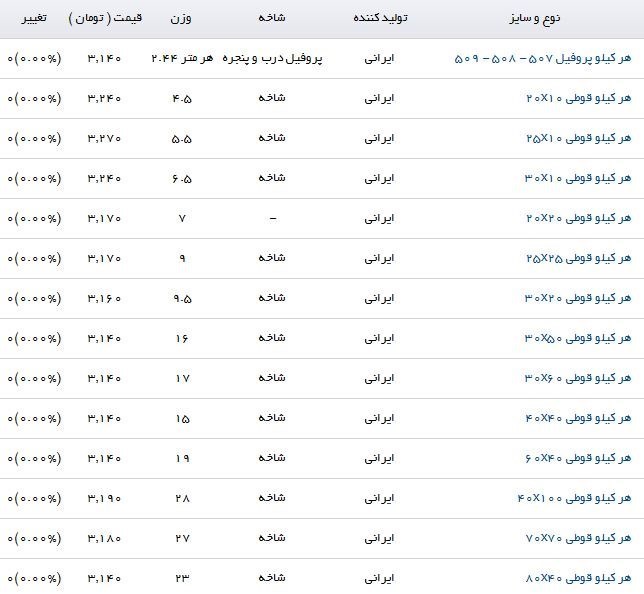The height and width of the screenshot is (594, 644).
Task: Open link هر کیلو قوطی ۲۵x۲۵
Action: (x=579, y=258)
